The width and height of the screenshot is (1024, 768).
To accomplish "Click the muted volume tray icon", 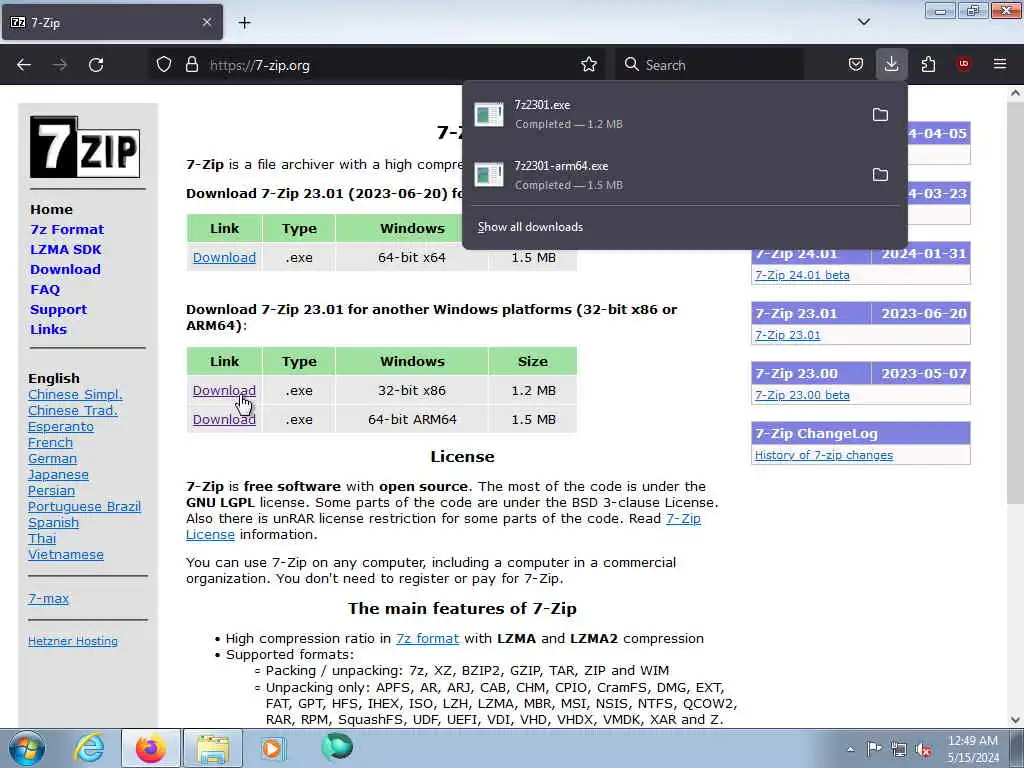I will (x=923, y=749).
